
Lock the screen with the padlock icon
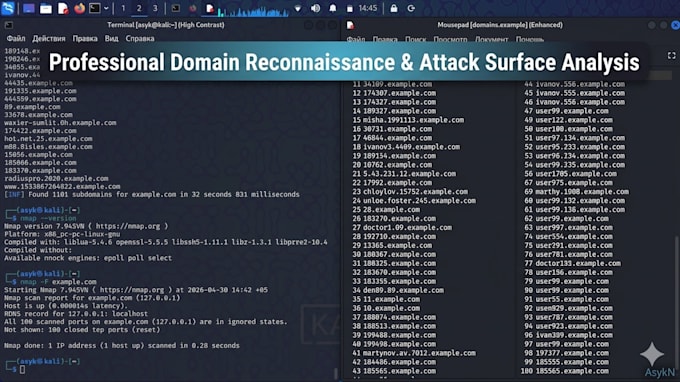coord(394,8)
